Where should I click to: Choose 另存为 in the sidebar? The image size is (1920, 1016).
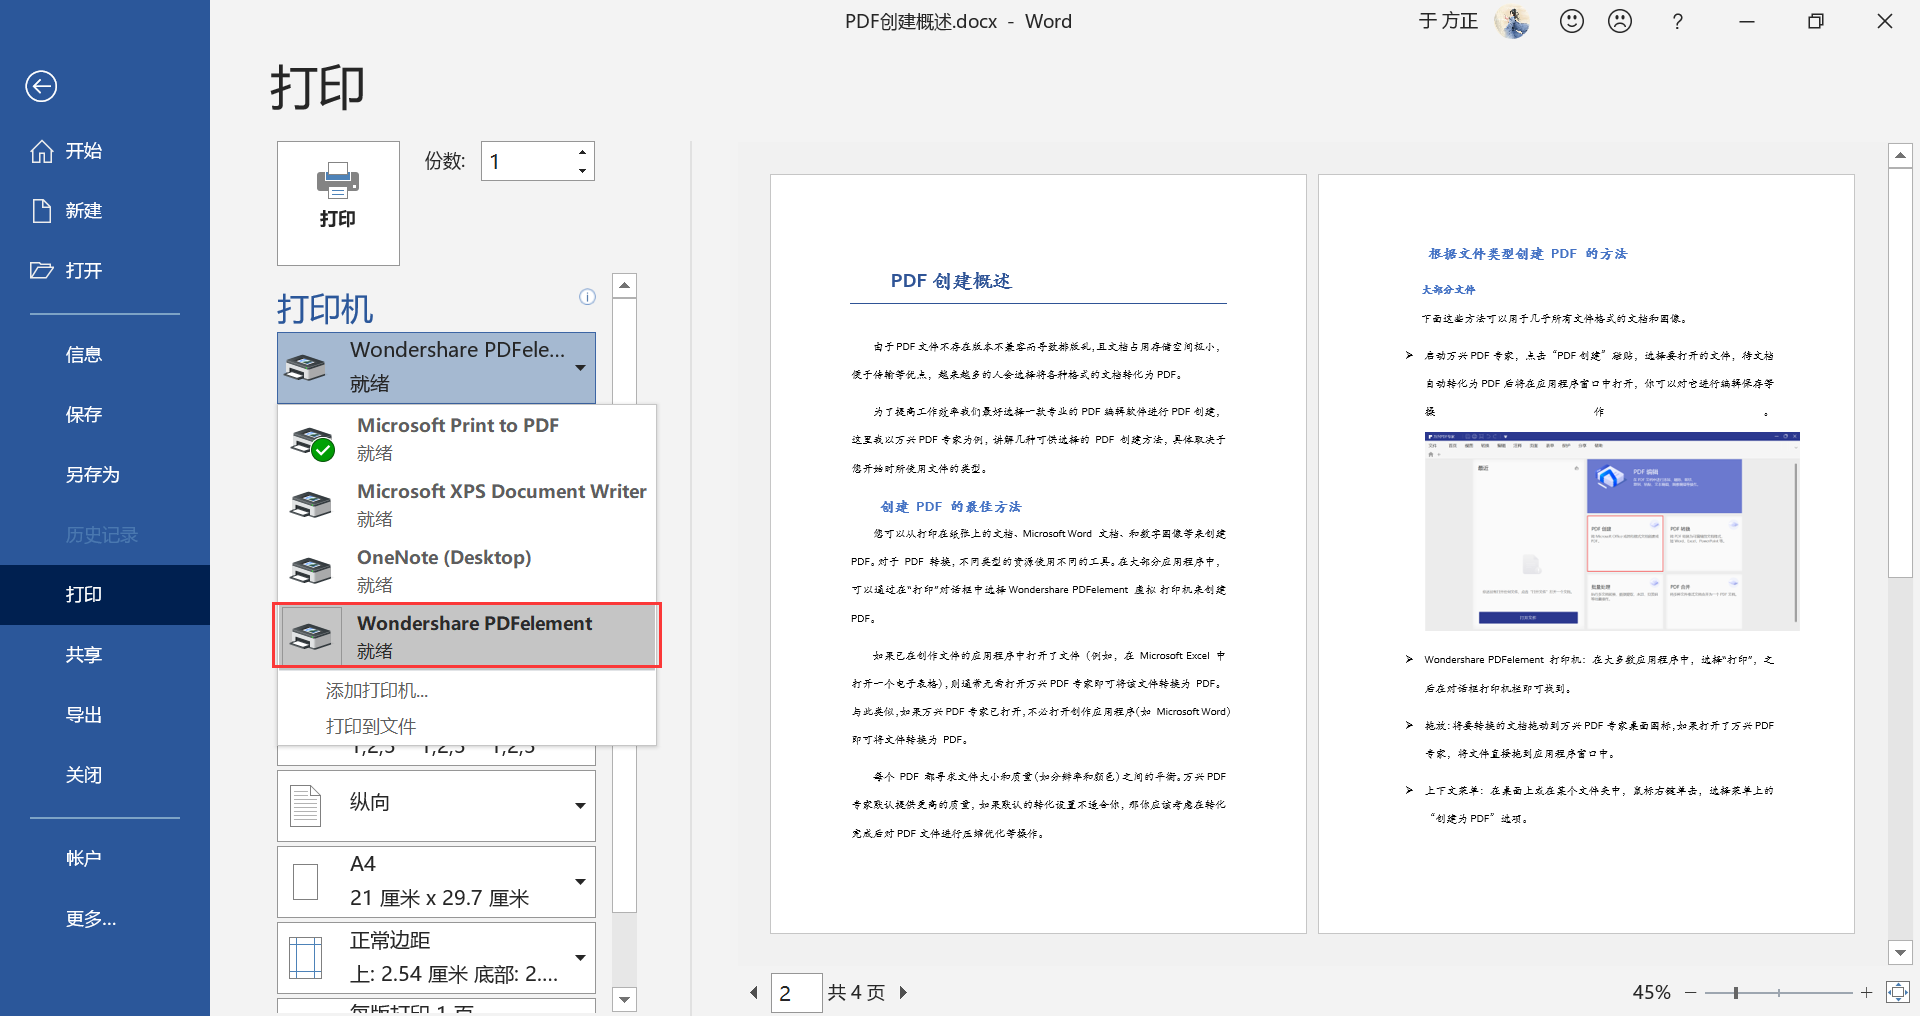coord(105,475)
